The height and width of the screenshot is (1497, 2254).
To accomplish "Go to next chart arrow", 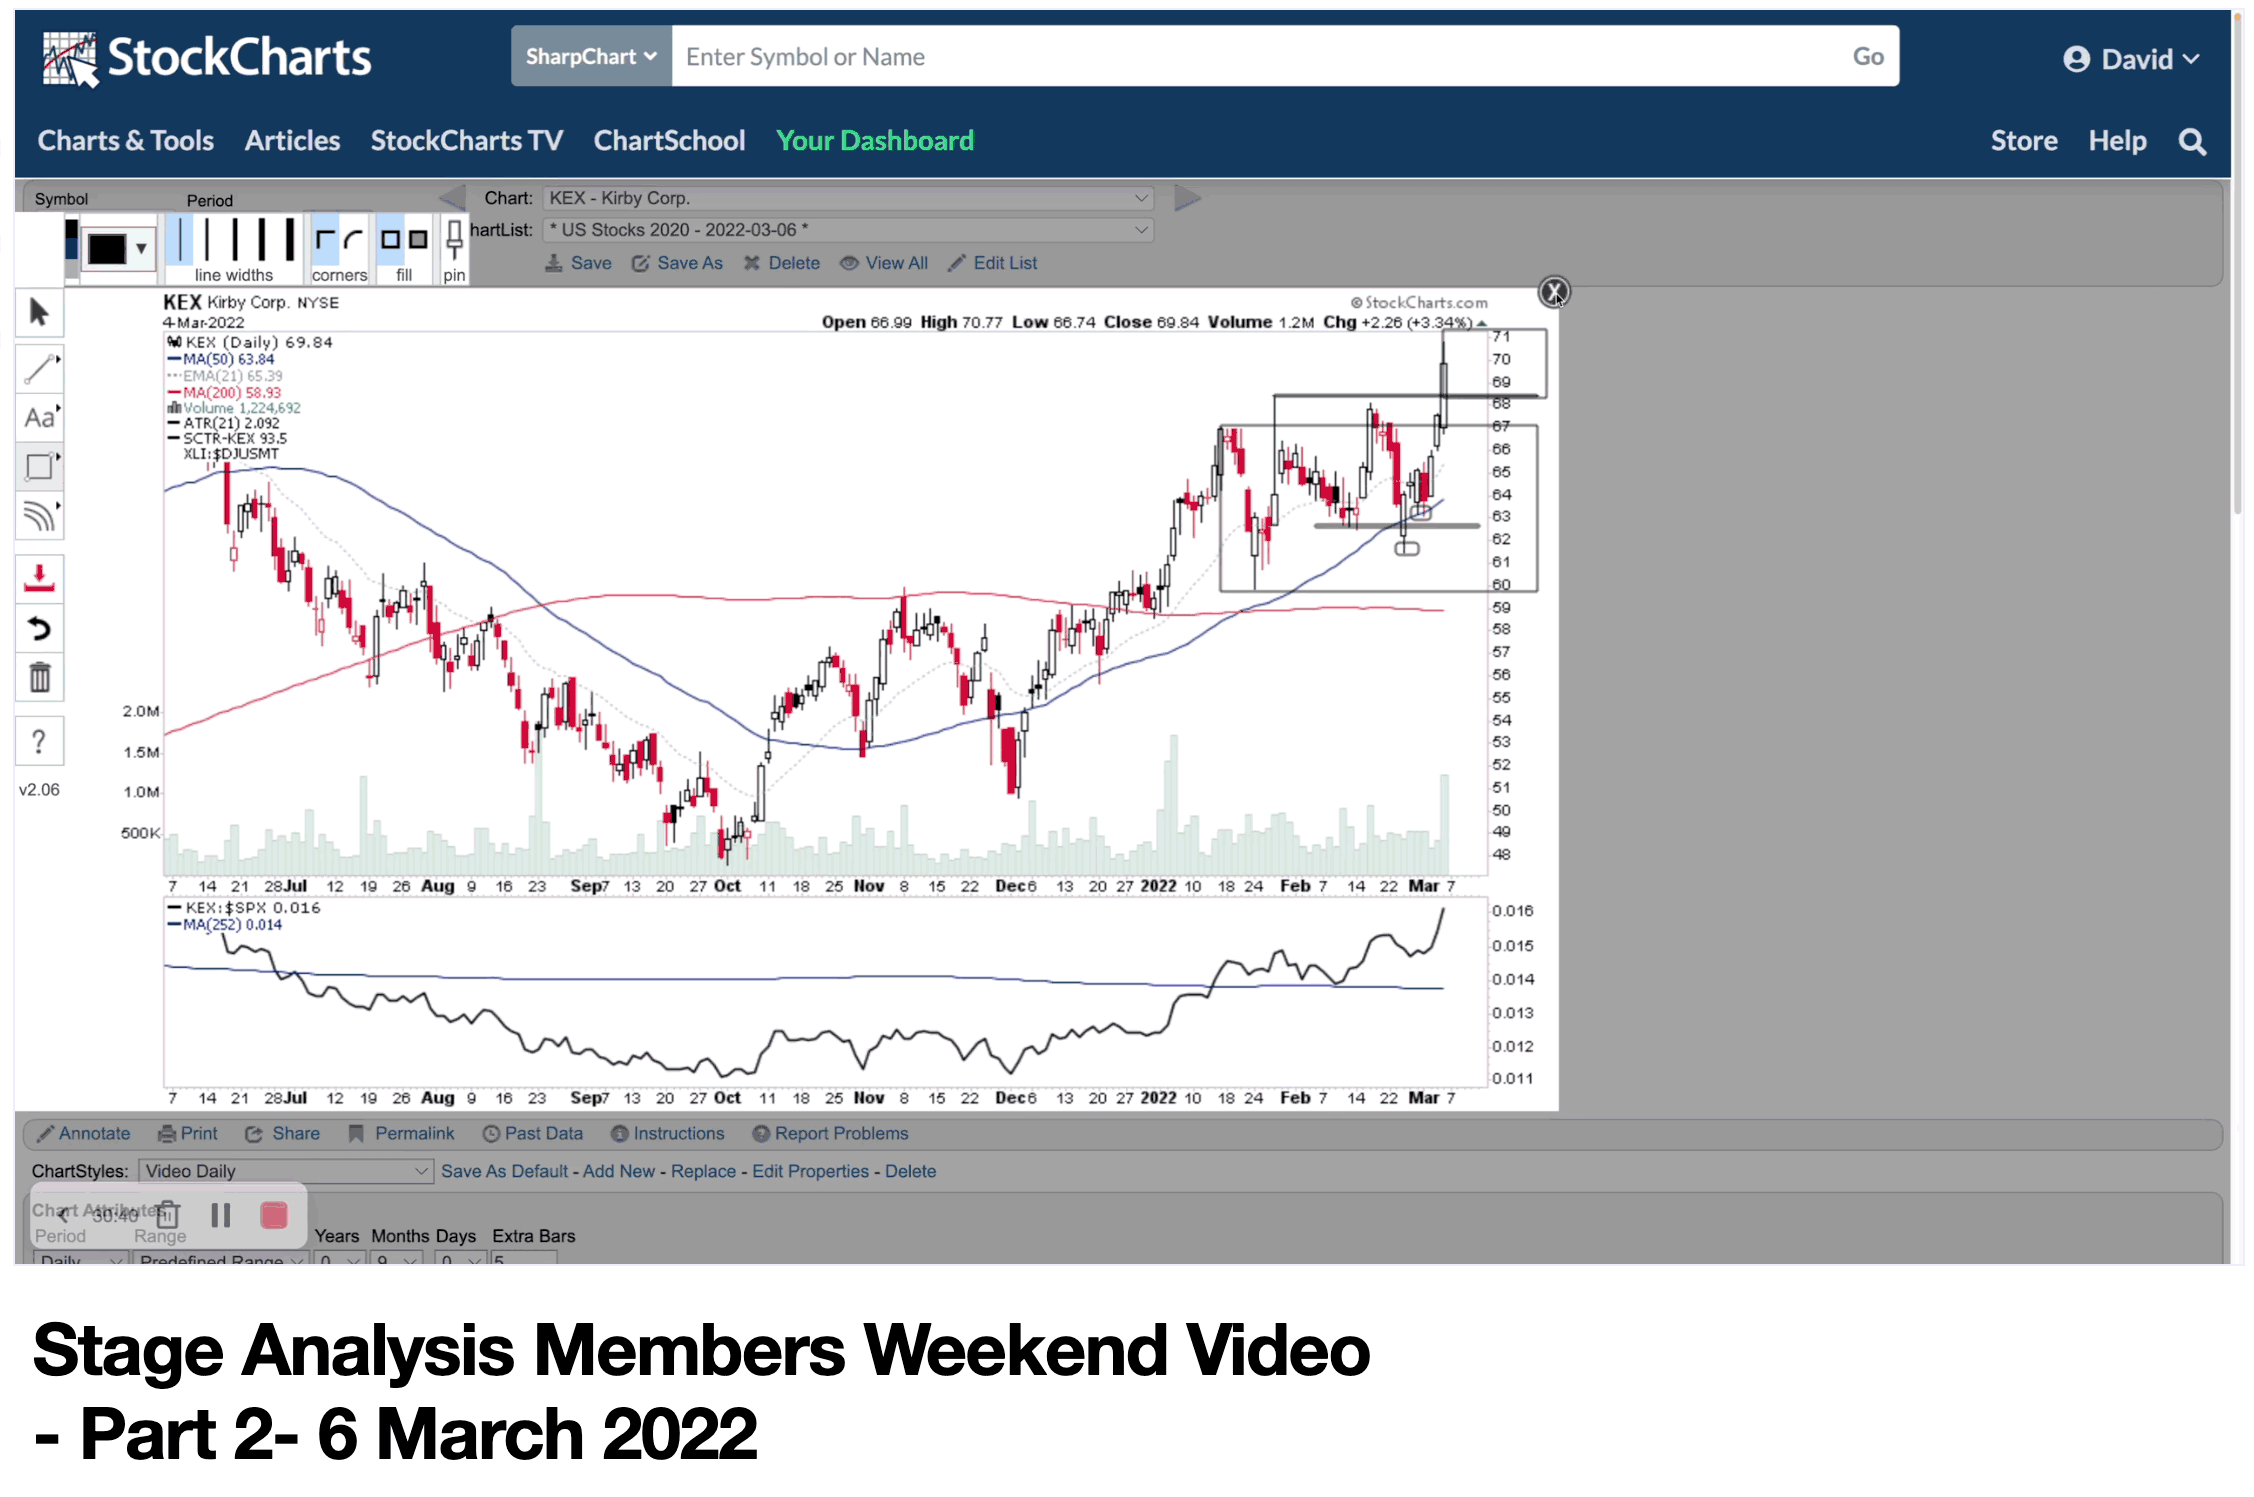I will [x=1187, y=198].
